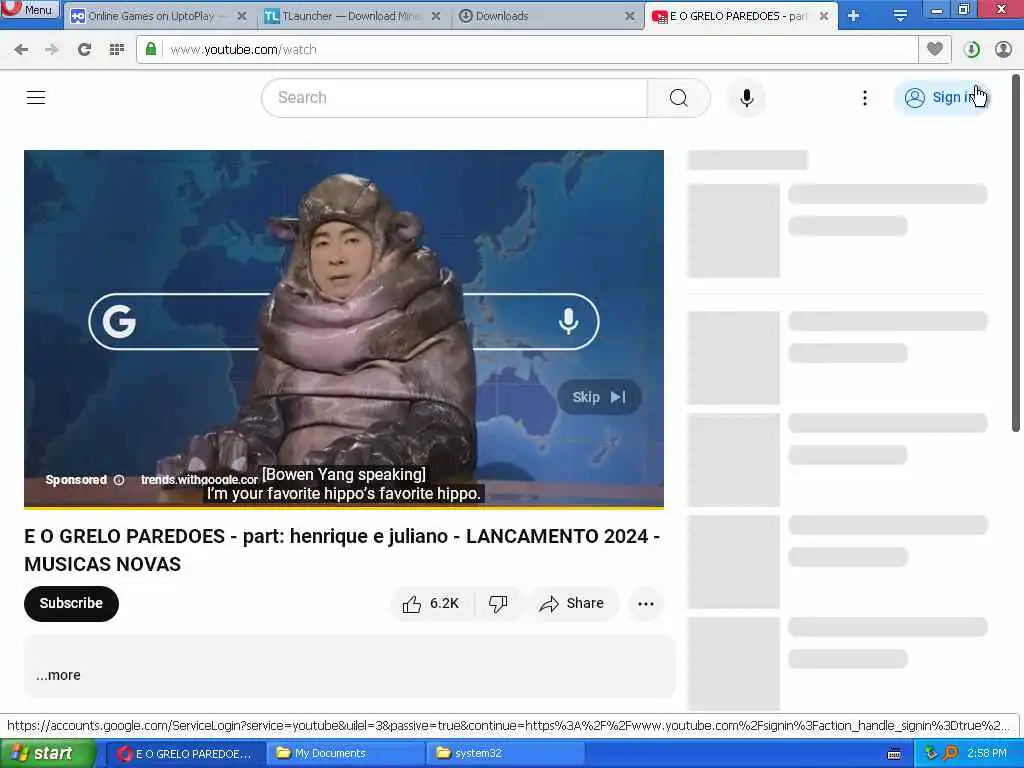
Task: Click Sign in button
Action: (943, 97)
